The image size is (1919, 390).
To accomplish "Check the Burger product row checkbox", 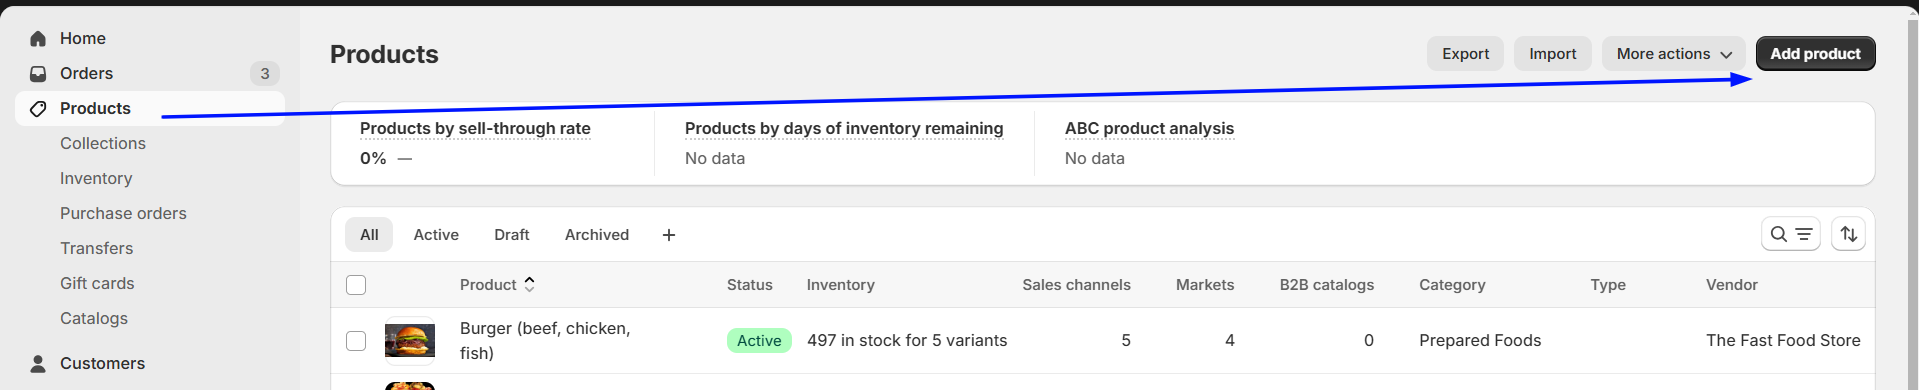I will point(356,341).
